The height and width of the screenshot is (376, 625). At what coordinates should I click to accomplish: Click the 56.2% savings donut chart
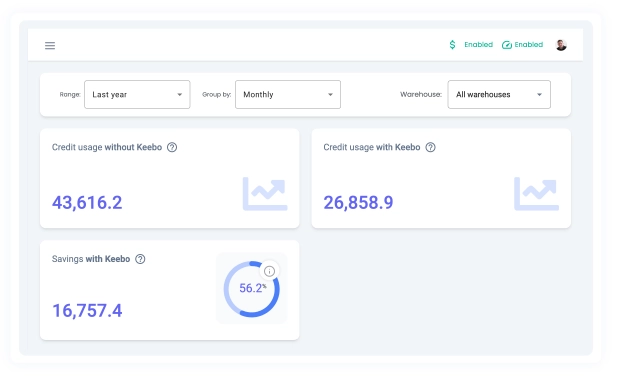coord(252,289)
